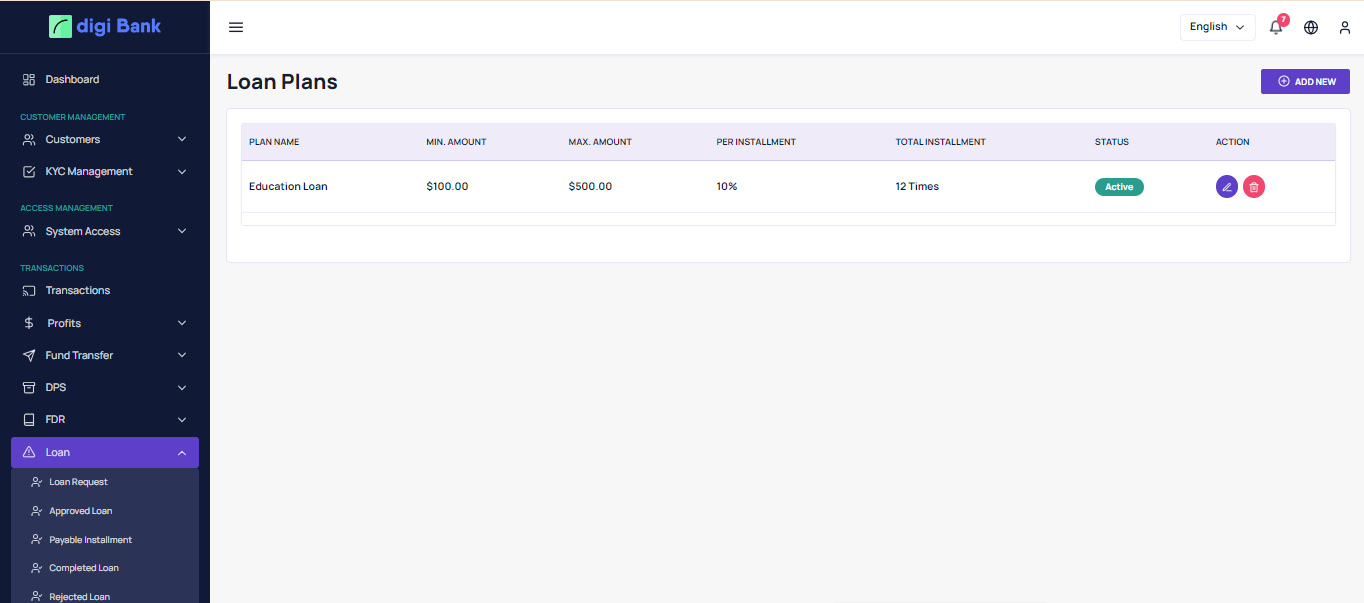
Task: Click the hamburger menu icon
Action: point(236,27)
